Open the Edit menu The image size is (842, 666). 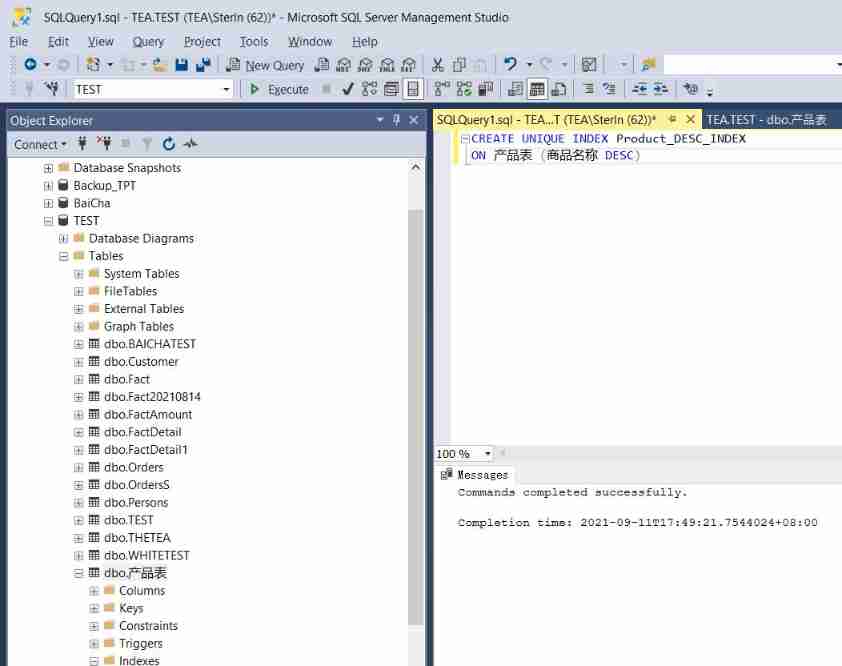tap(58, 41)
